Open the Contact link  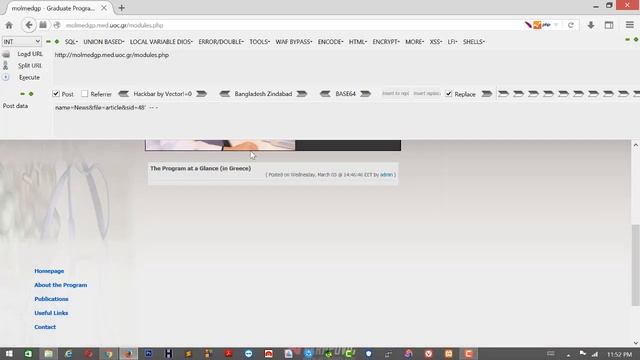[45, 327]
